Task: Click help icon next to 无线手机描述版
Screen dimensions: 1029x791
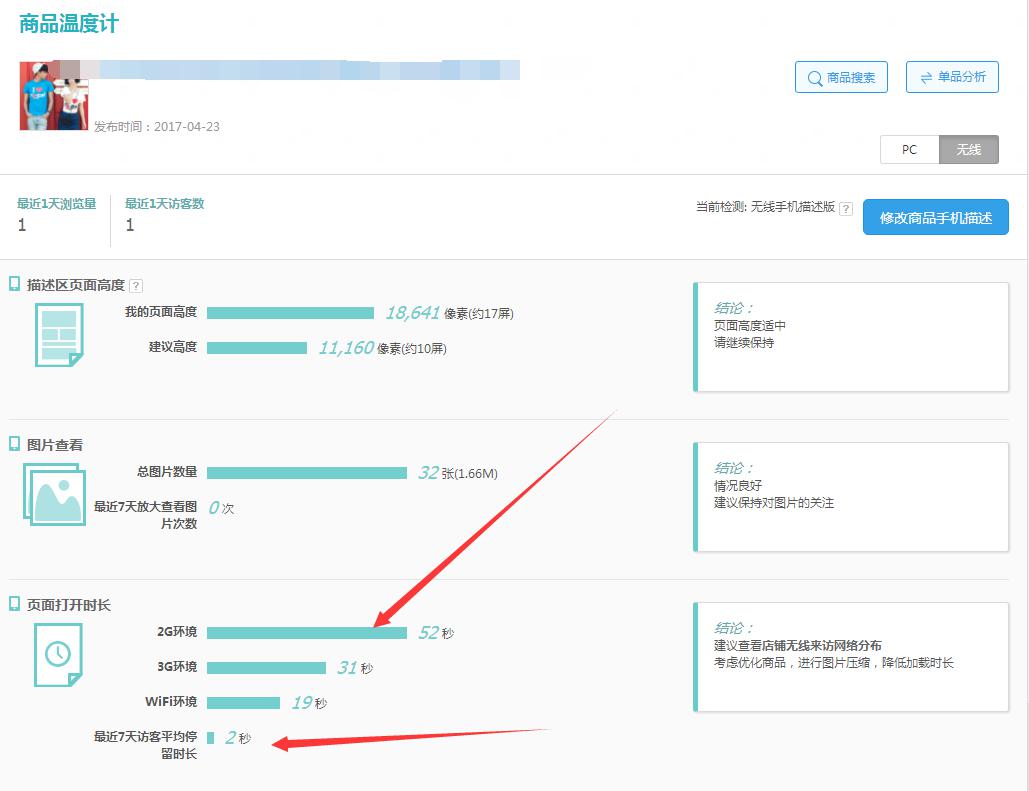Action: click(846, 208)
